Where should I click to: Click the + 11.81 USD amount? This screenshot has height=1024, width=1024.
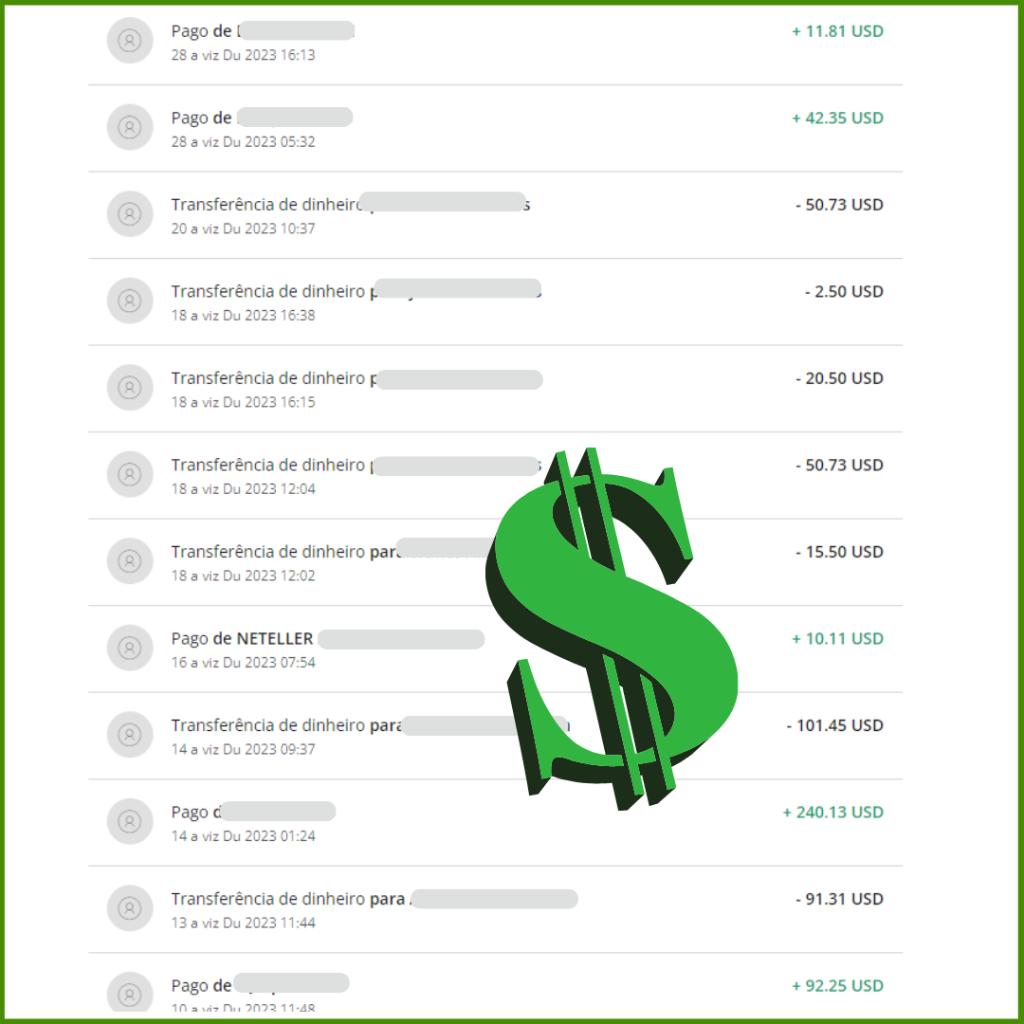838,31
